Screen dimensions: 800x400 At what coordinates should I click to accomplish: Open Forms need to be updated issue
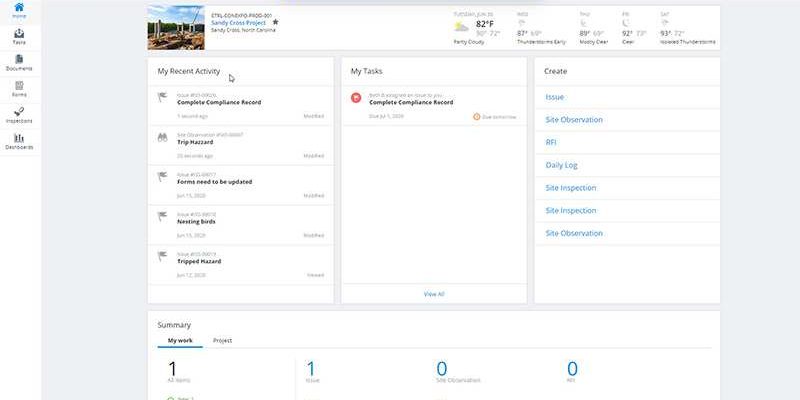tap(214, 182)
